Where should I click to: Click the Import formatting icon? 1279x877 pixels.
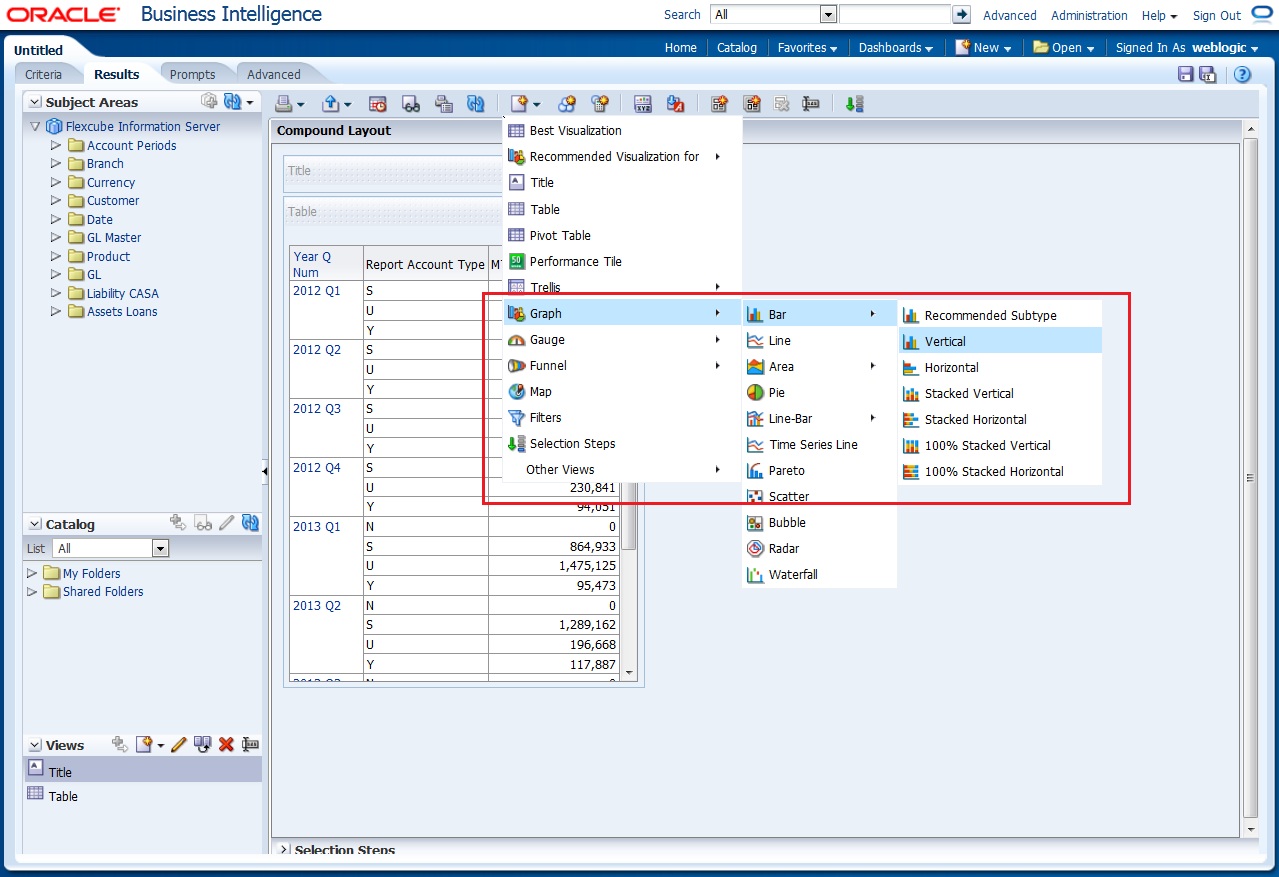pos(675,103)
